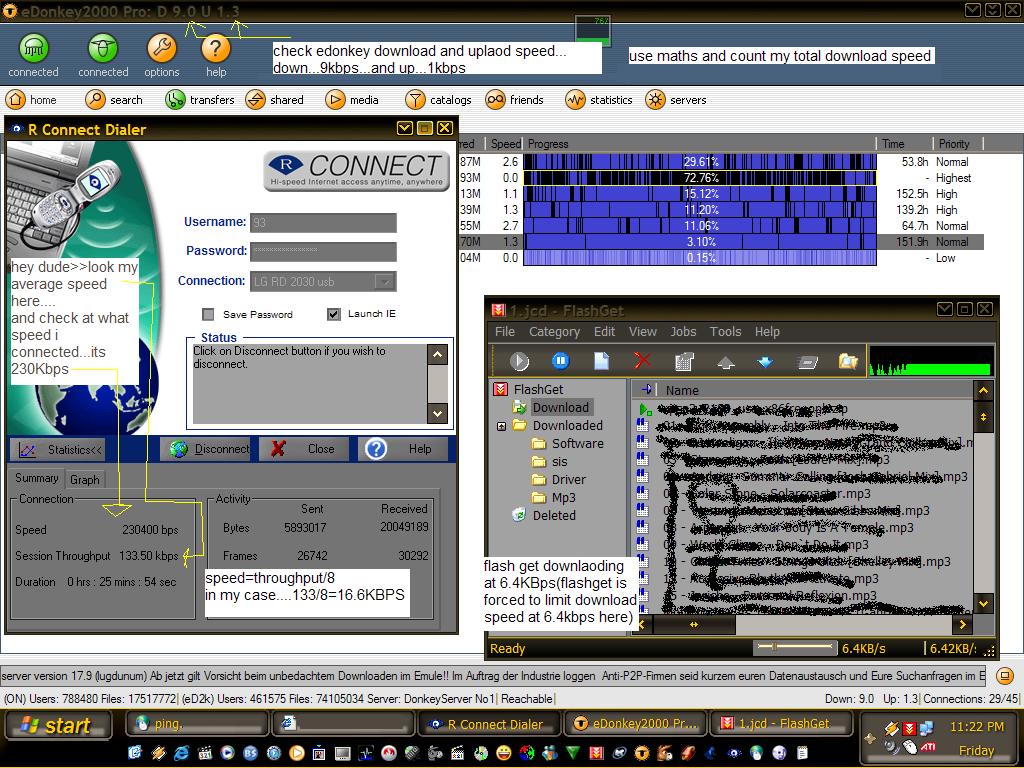Open FlashGet Edit menu

pyautogui.click(x=604, y=332)
